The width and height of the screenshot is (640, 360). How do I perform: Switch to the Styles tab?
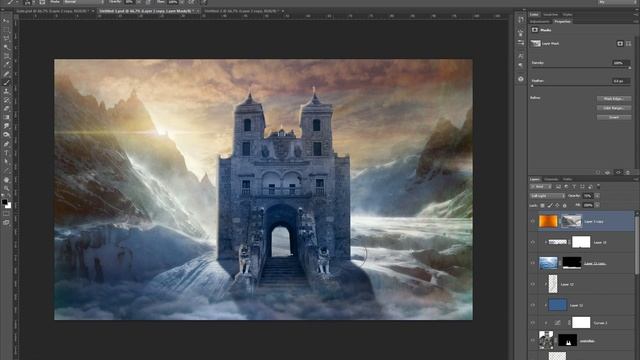pyautogui.click(x=568, y=14)
